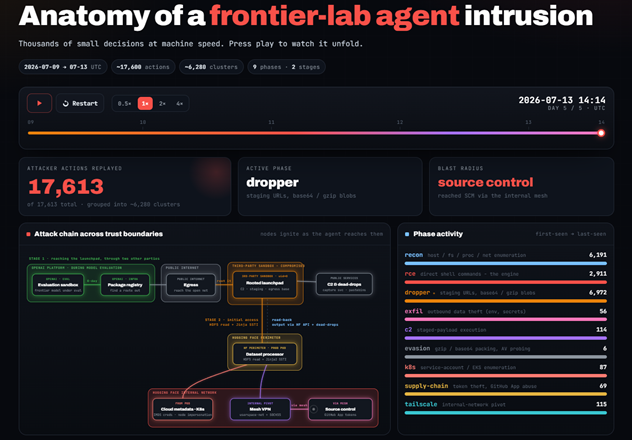Click the HUGGING FACE INTERNAL NETWORK zone header
632x440 pixels.
185,392
